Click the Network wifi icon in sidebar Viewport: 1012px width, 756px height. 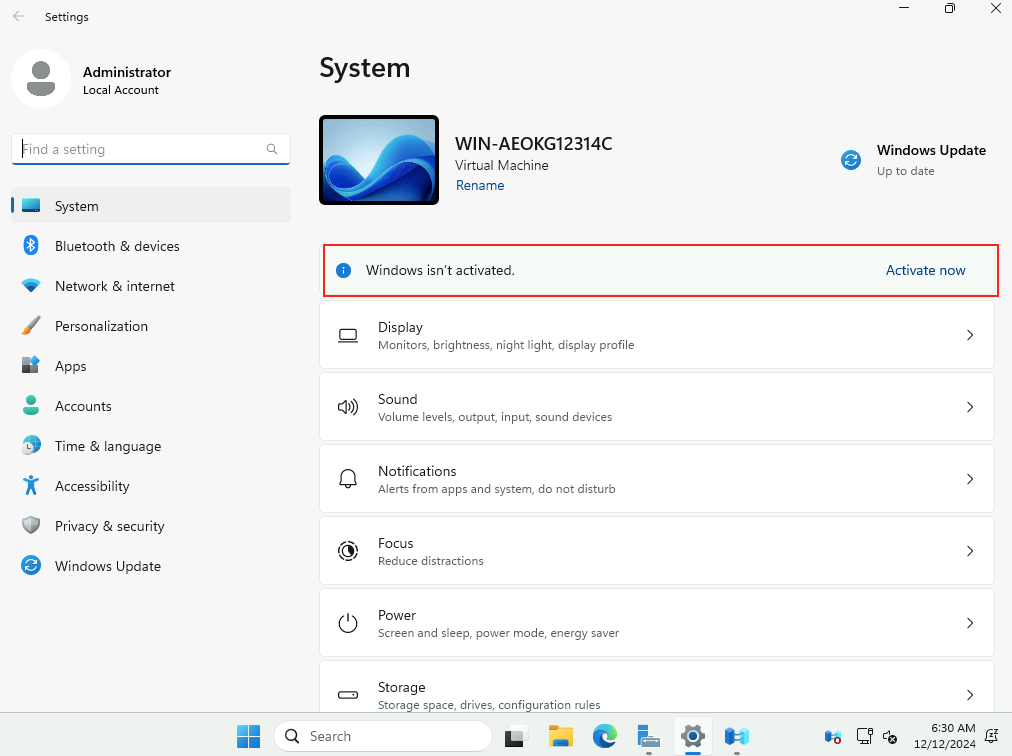[x=31, y=285]
